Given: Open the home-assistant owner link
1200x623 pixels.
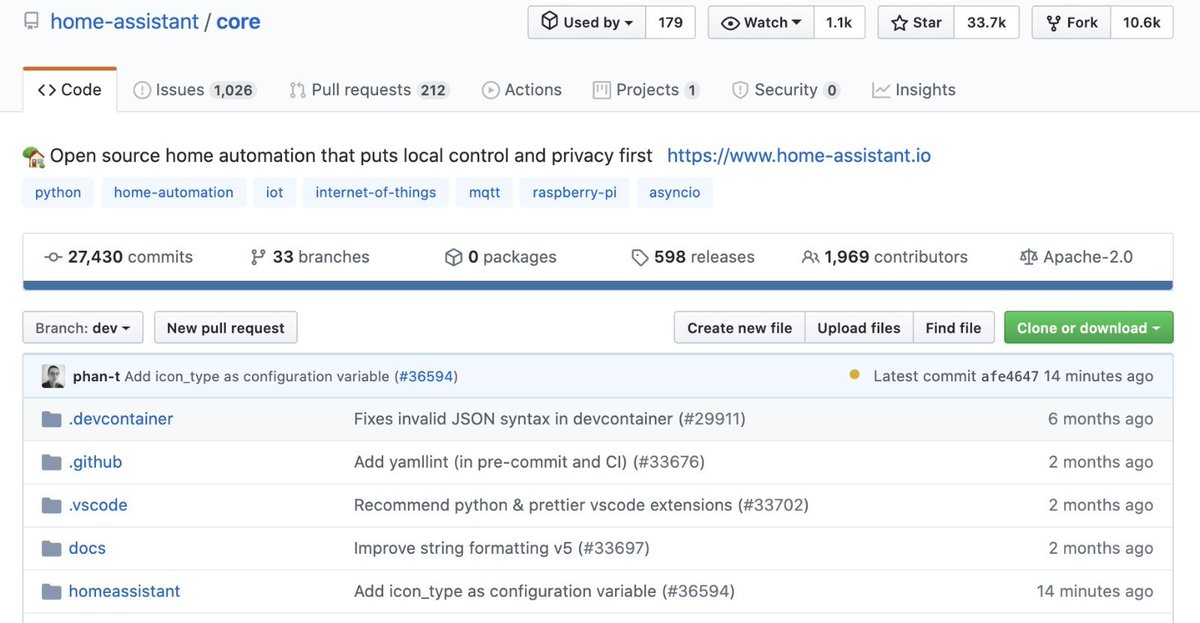Looking at the screenshot, I should coord(125,22).
